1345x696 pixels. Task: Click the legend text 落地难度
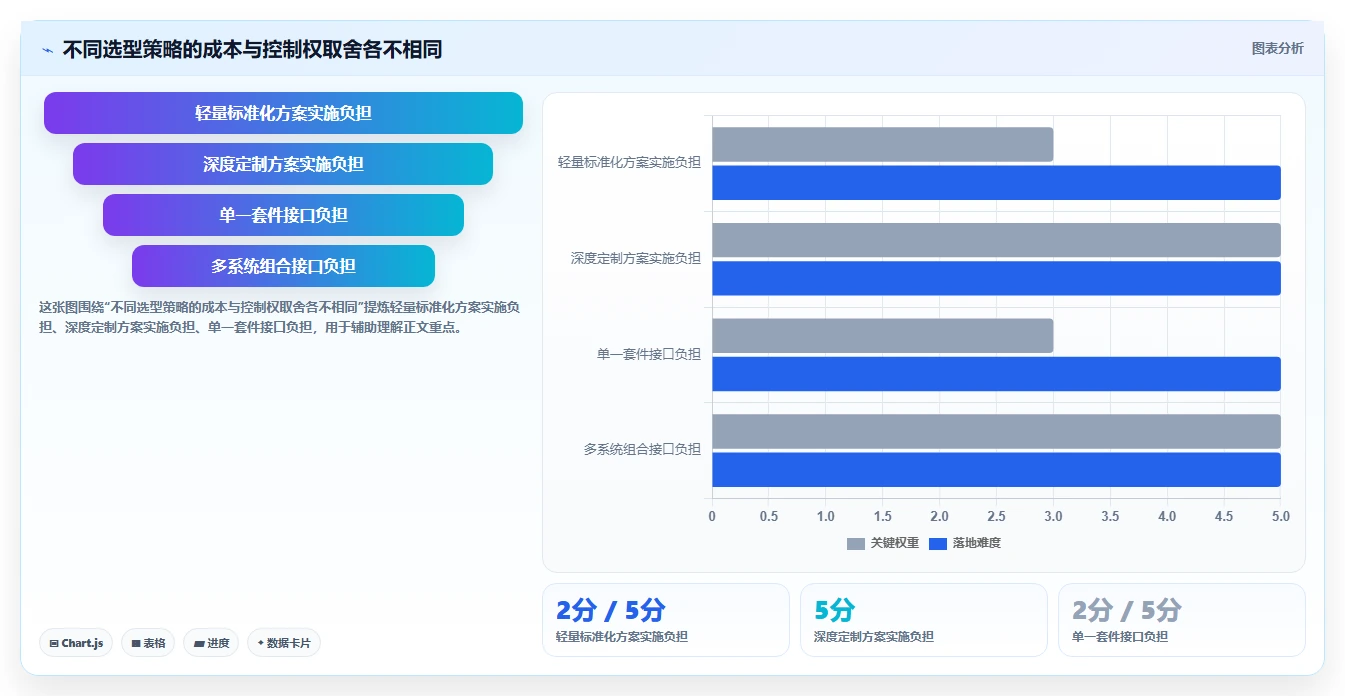tap(977, 543)
